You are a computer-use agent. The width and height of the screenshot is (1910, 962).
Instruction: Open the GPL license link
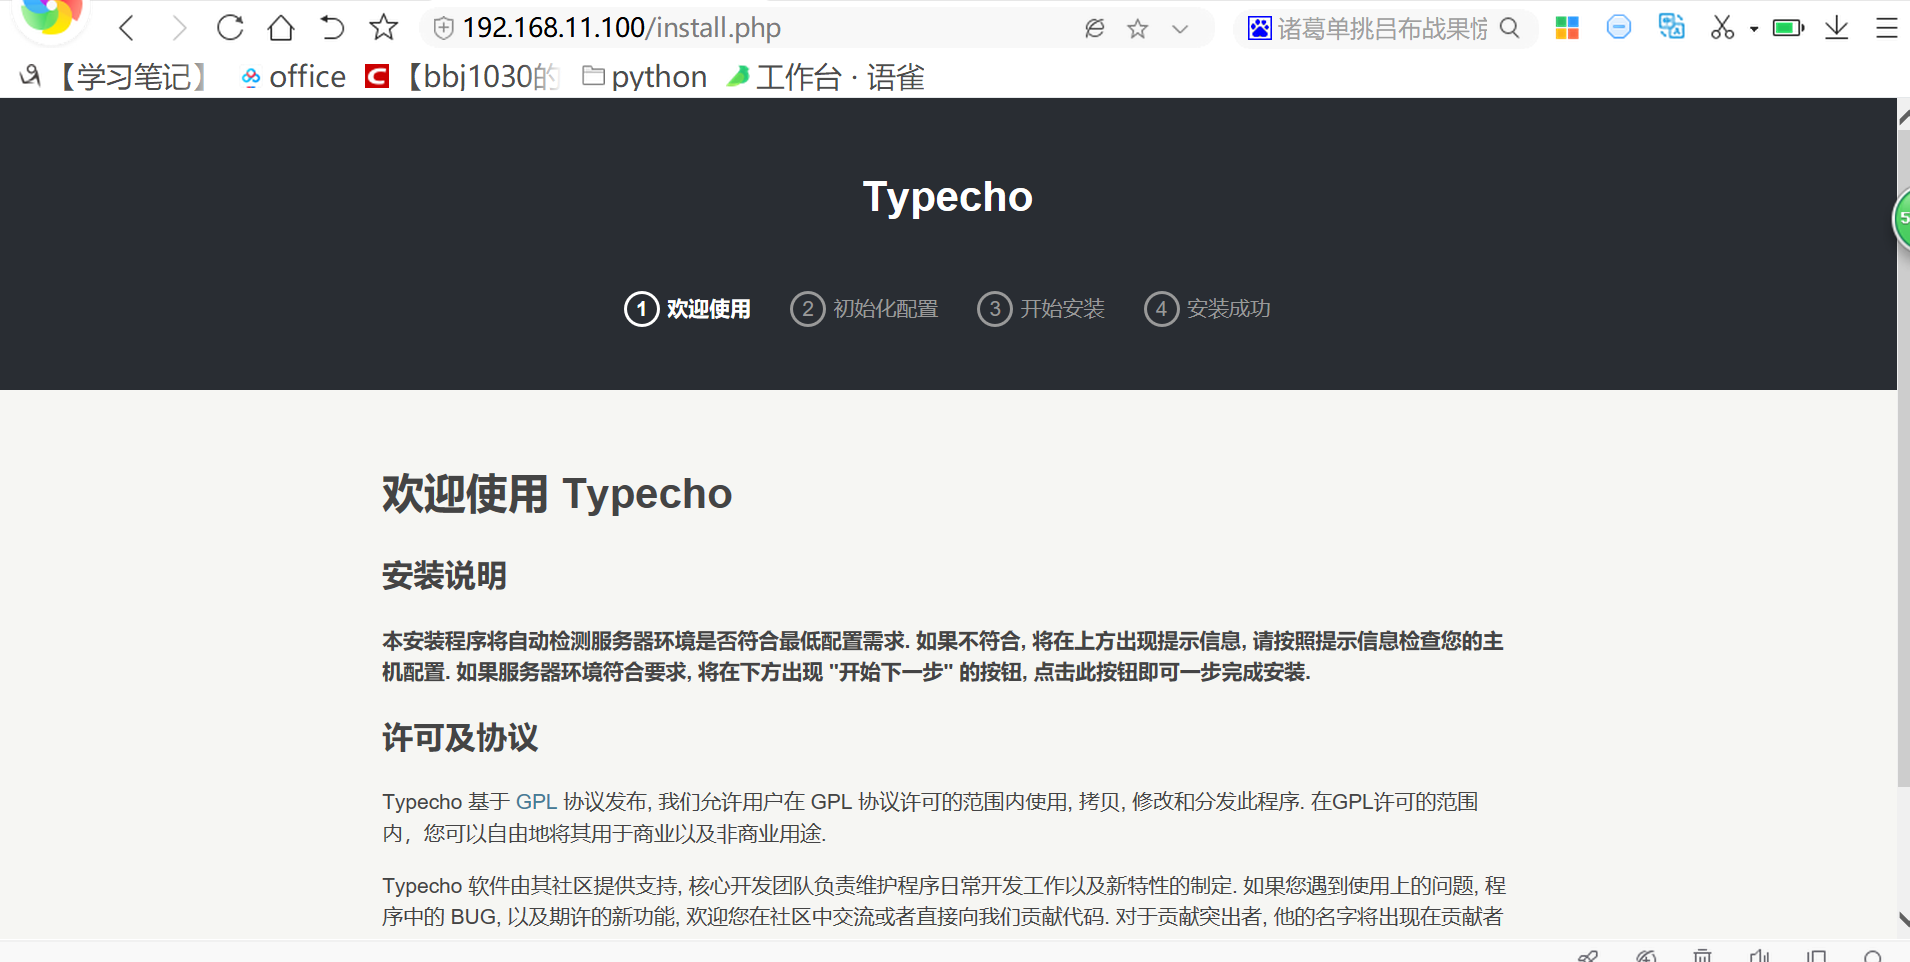(536, 802)
